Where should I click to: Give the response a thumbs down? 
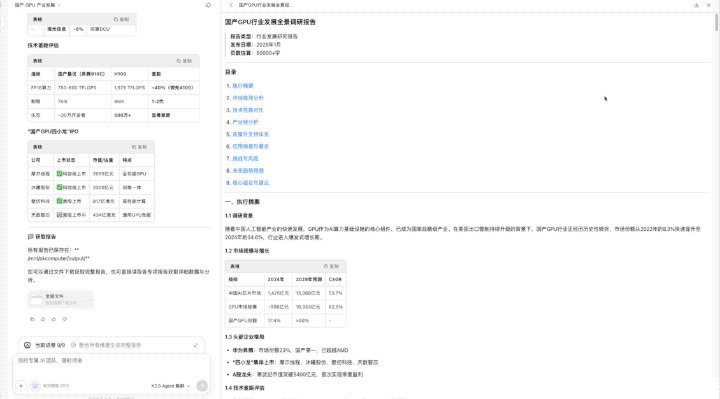pos(65,319)
